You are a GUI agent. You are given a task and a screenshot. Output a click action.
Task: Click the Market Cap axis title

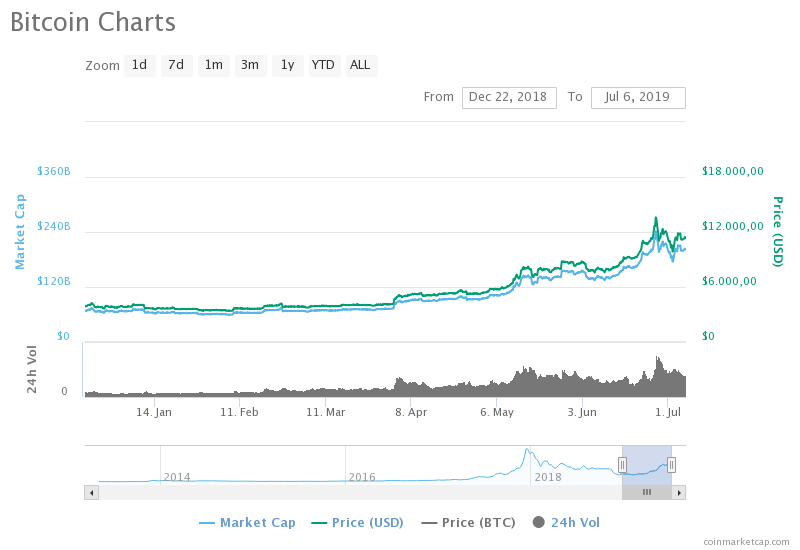click(20, 232)
